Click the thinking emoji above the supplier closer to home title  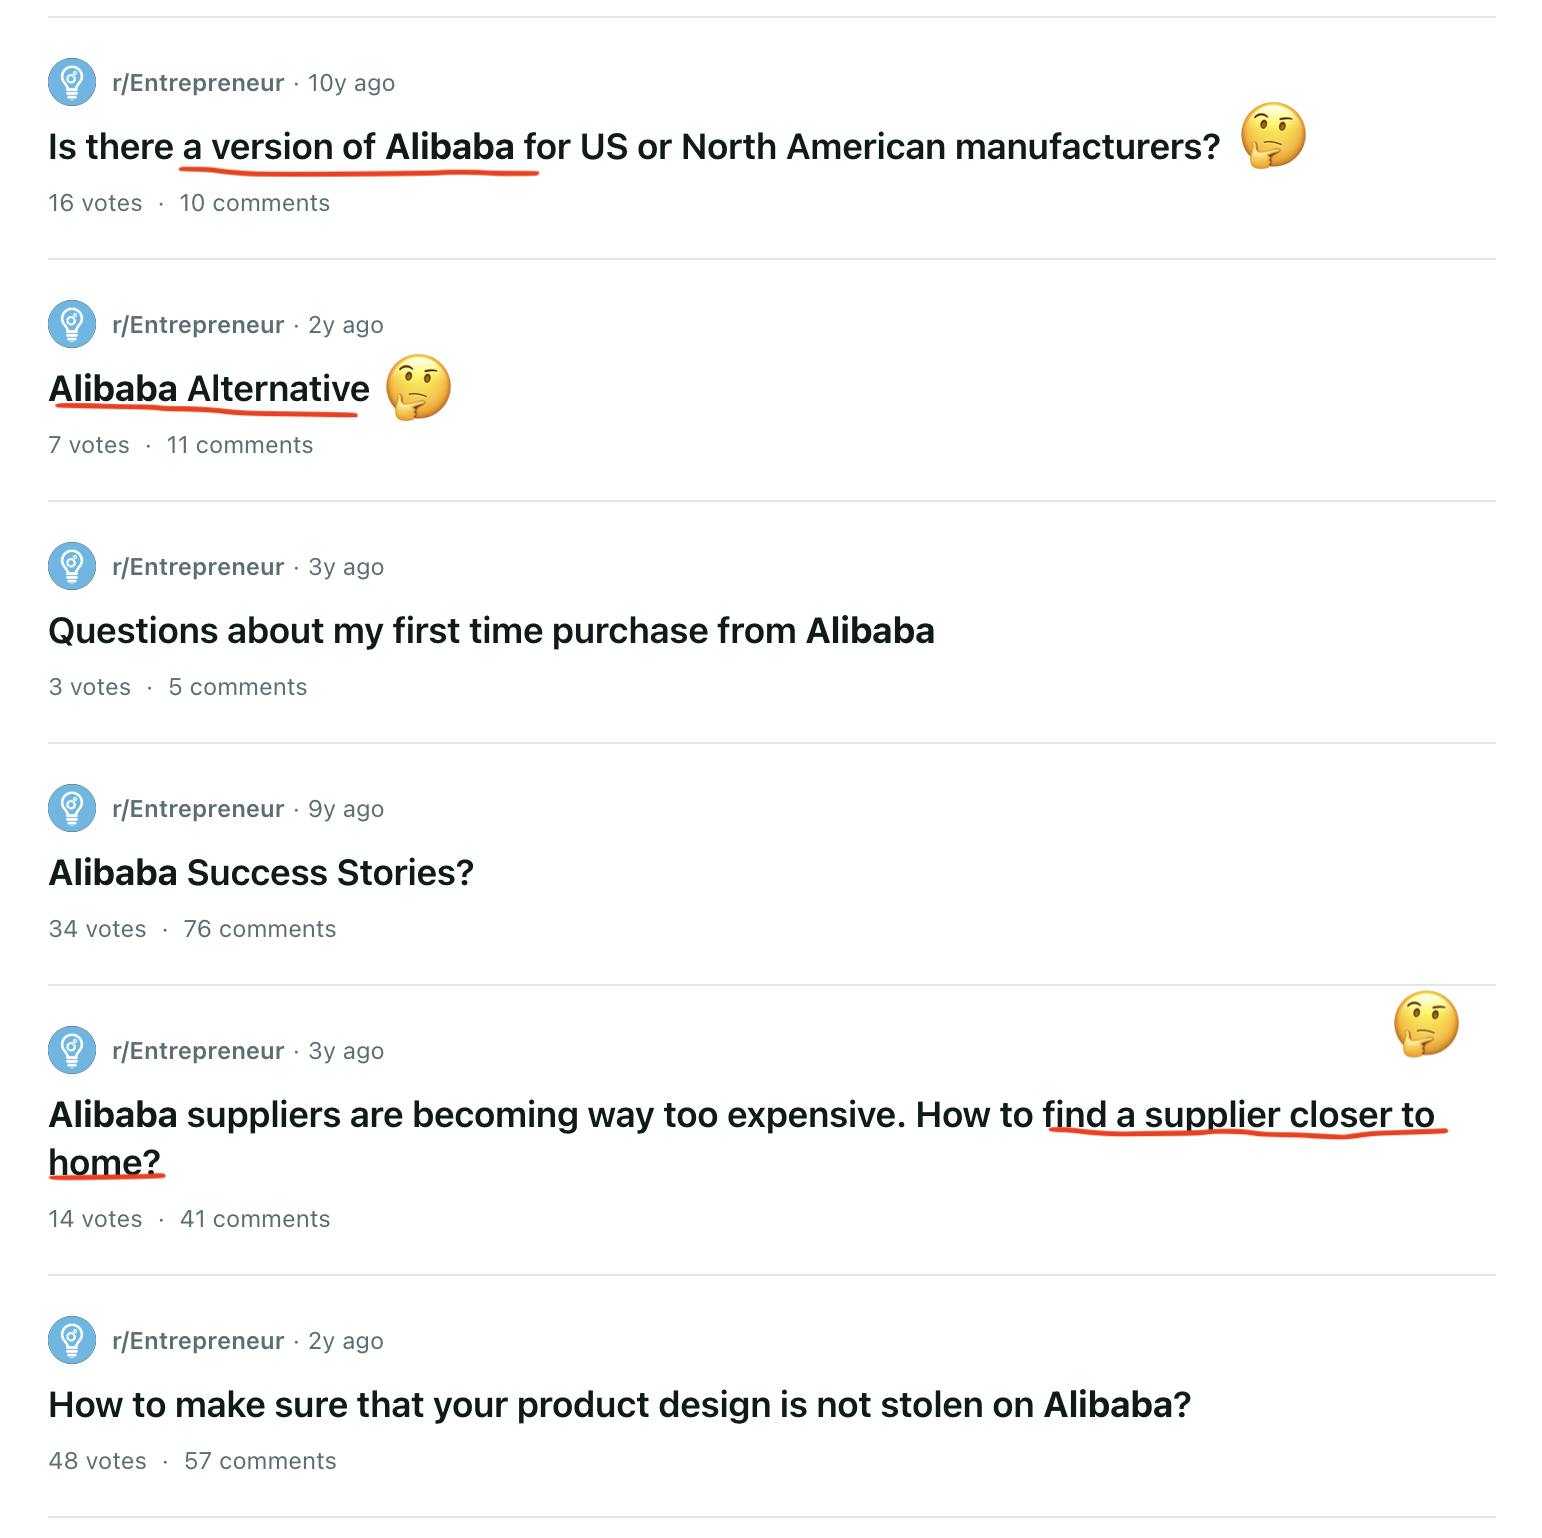(x=1426, y=1024)
